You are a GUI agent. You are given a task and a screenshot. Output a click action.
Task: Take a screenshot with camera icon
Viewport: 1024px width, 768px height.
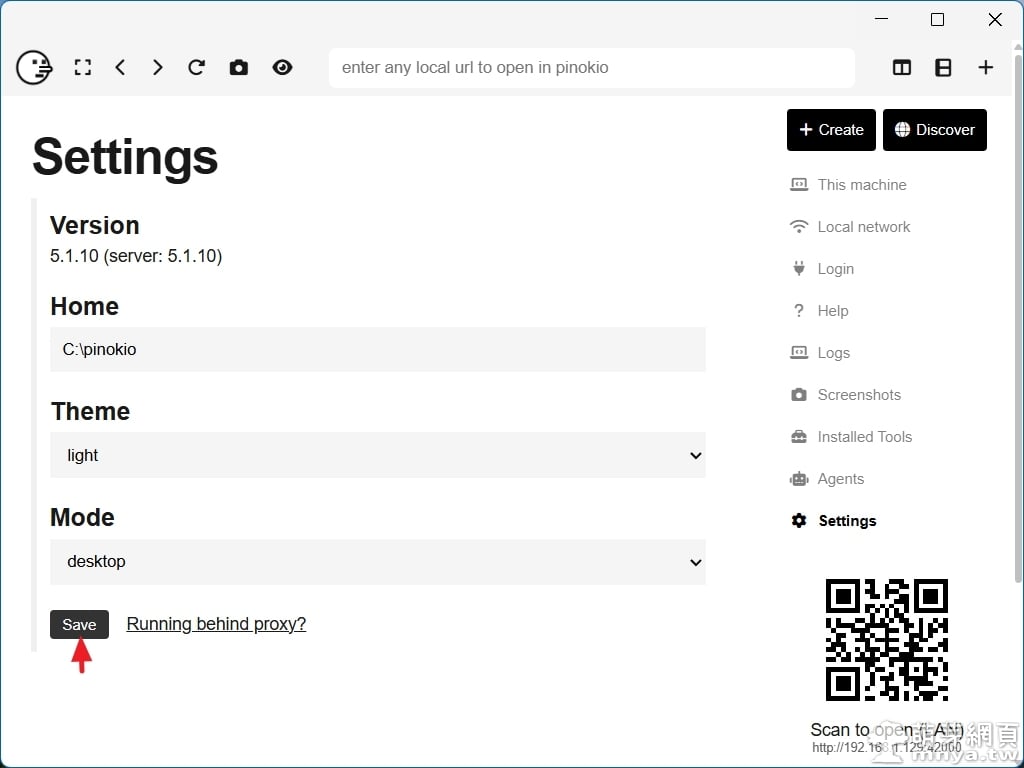coord(238,67)
